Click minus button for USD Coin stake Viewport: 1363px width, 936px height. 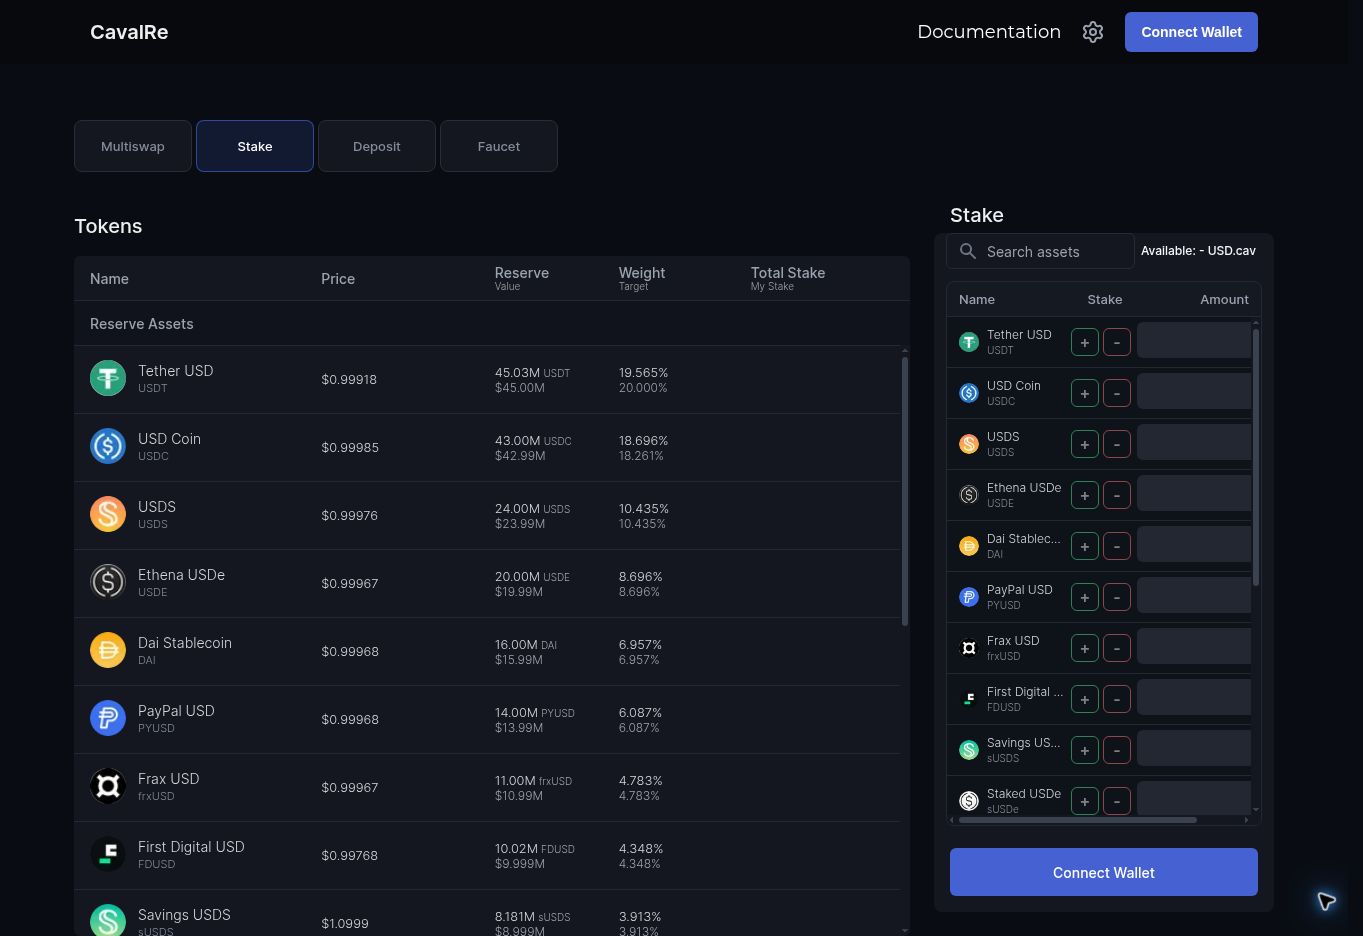[1117, 393]
